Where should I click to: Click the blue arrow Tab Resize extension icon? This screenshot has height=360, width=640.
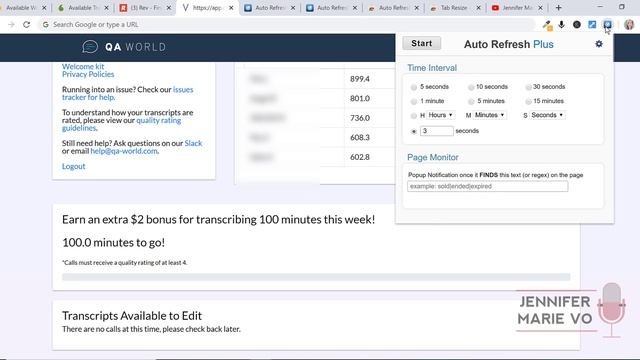pyautogui.click(x=592, y=24)
